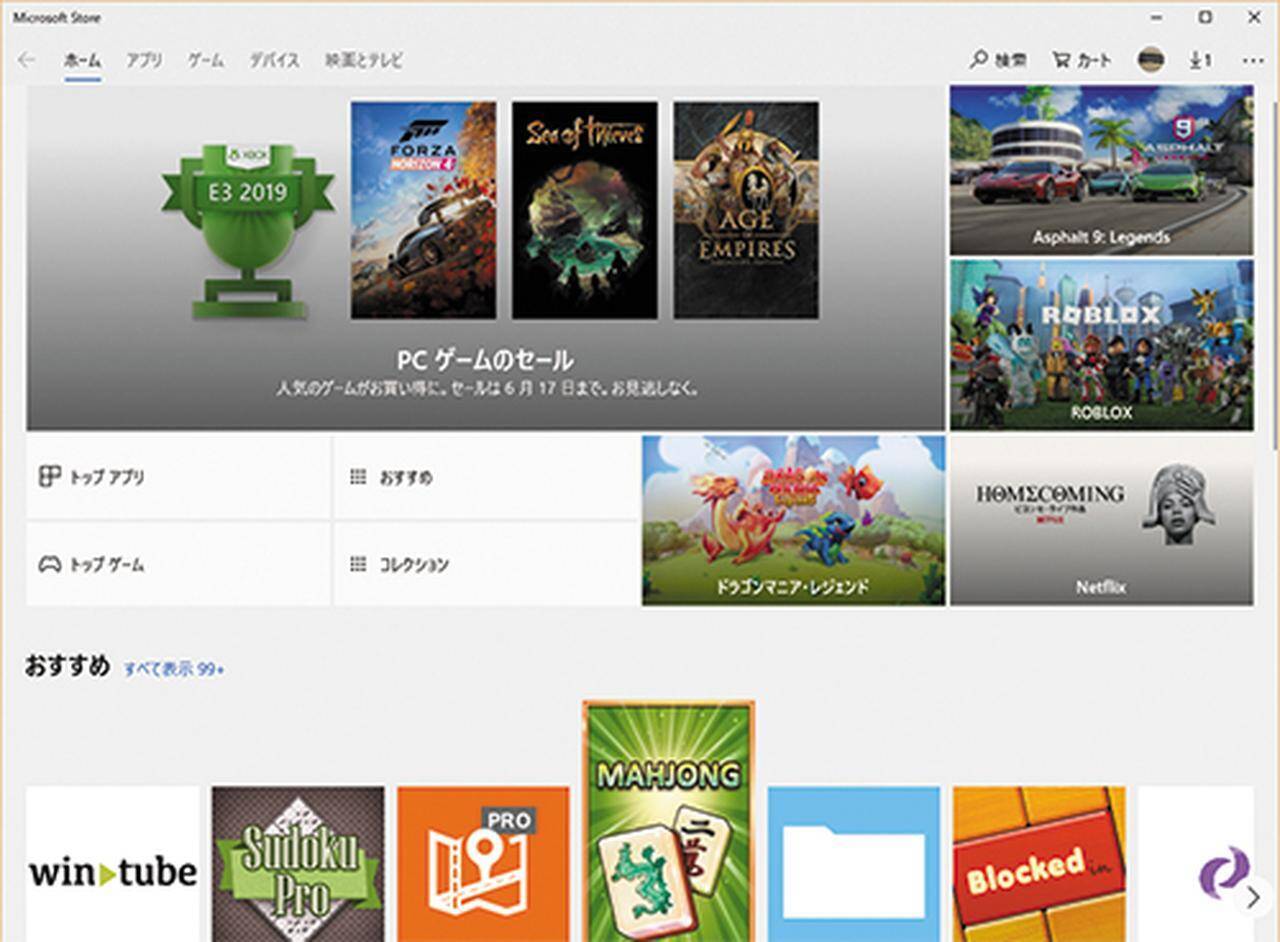The image size is (1280, 942).
Task: Open the Forza Horizon 4 cover
Action: pos(423,210)
